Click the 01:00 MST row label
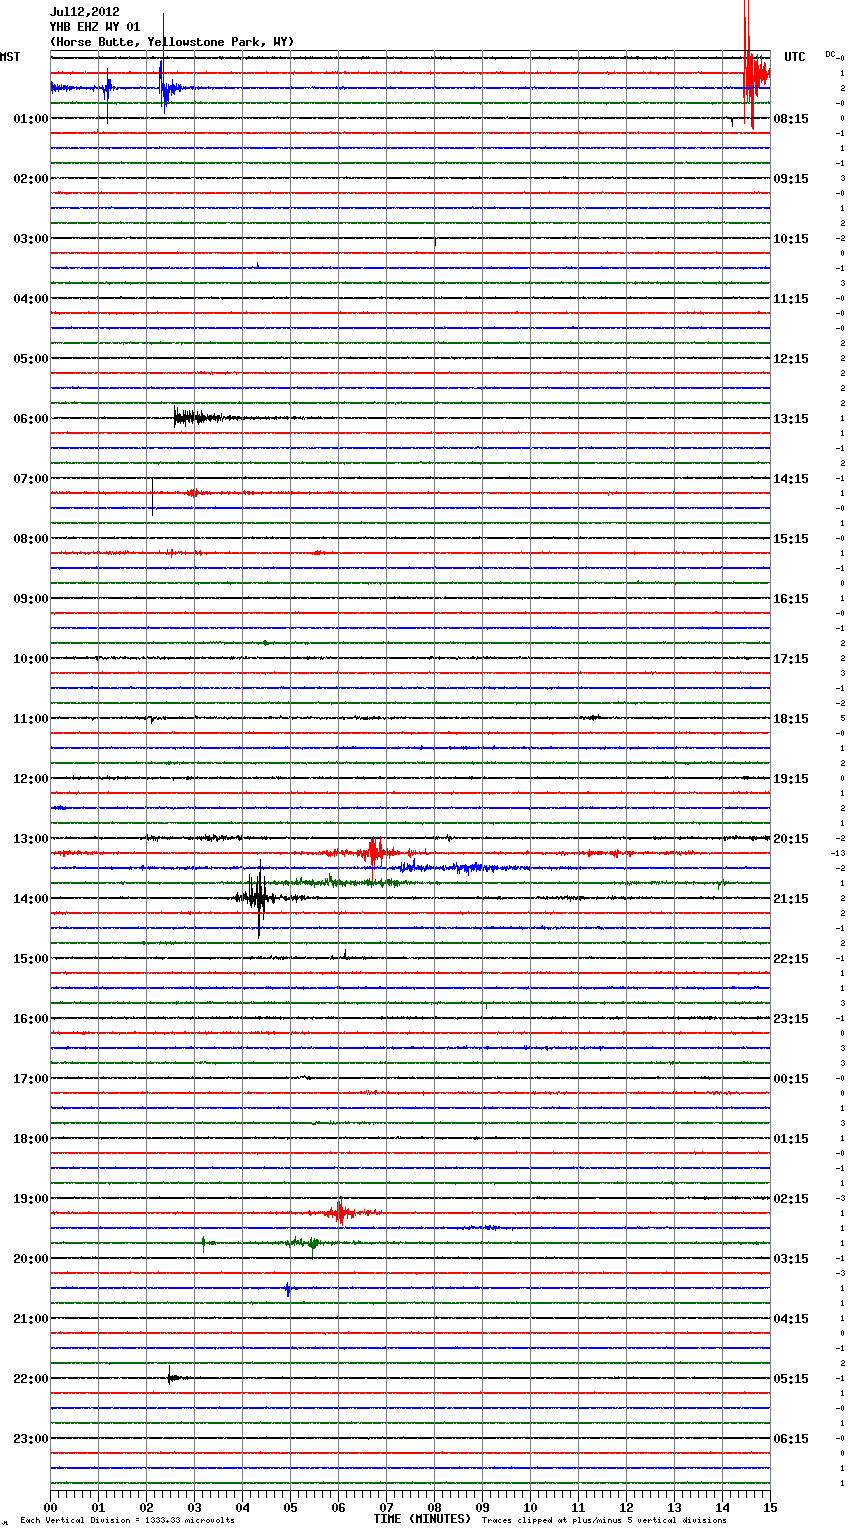The image size is (850, 1534). pos(30,119)
